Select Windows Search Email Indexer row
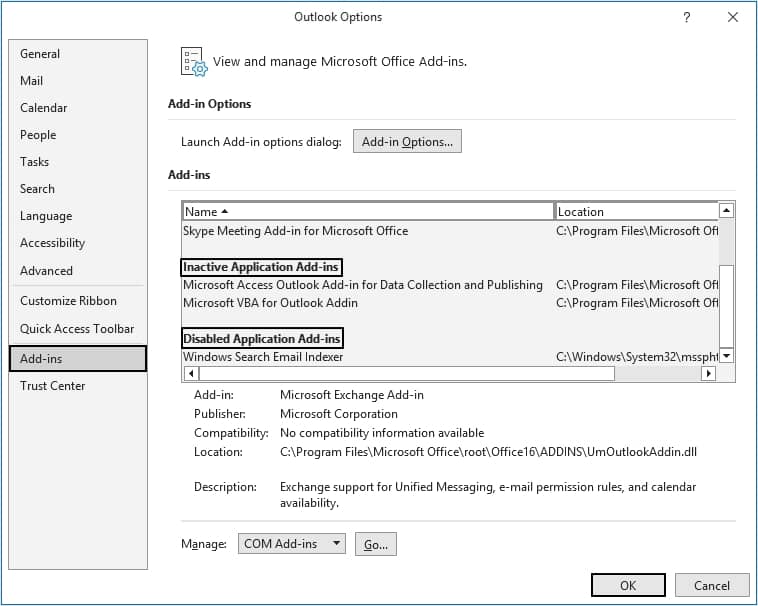The width and height of the screenshot is (758, 606). click(450, 357)
